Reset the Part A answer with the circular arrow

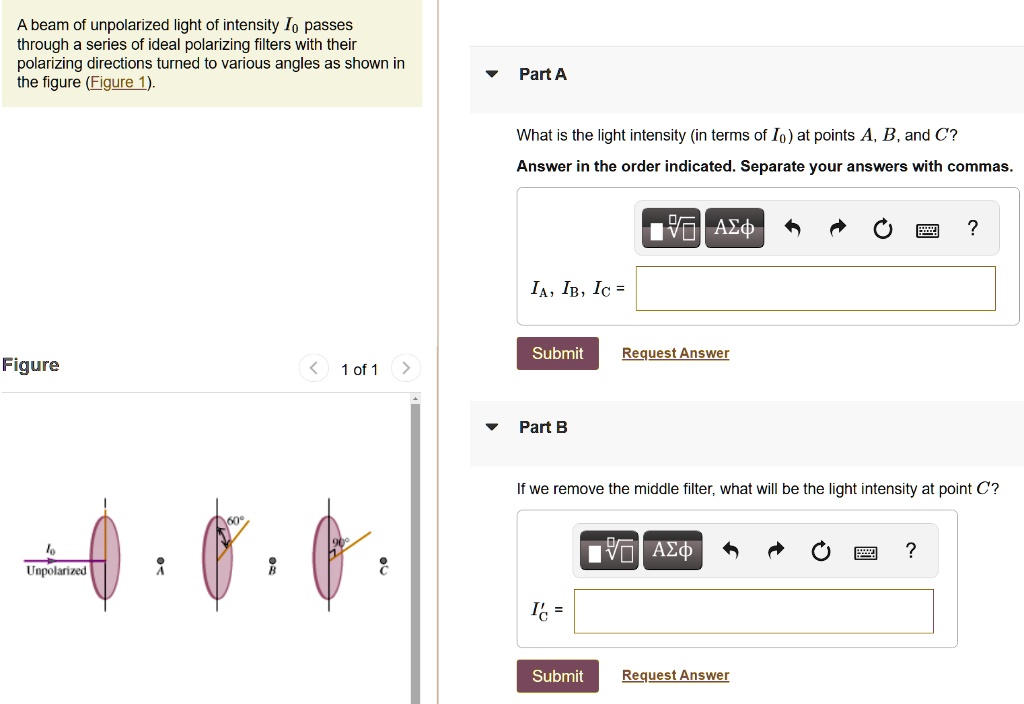click(x=882, y=228)
